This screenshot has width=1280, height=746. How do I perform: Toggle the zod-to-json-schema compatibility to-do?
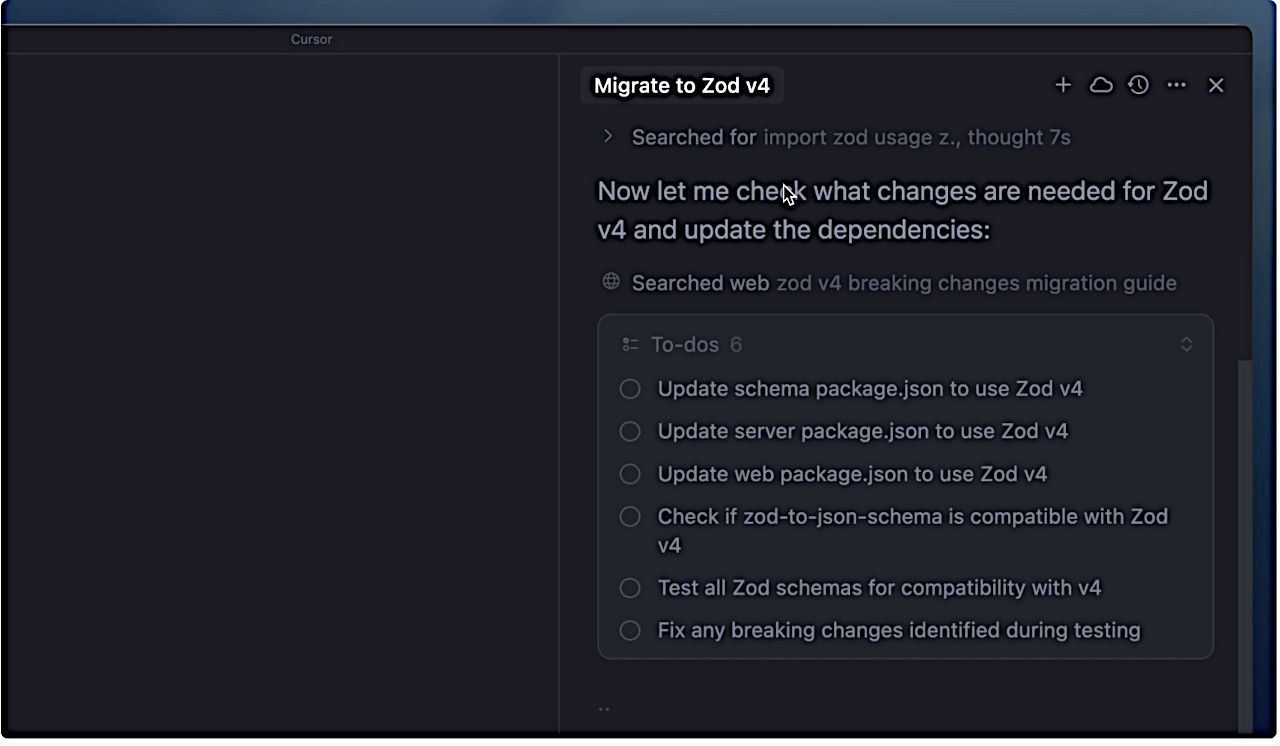(x=630, y=517)
